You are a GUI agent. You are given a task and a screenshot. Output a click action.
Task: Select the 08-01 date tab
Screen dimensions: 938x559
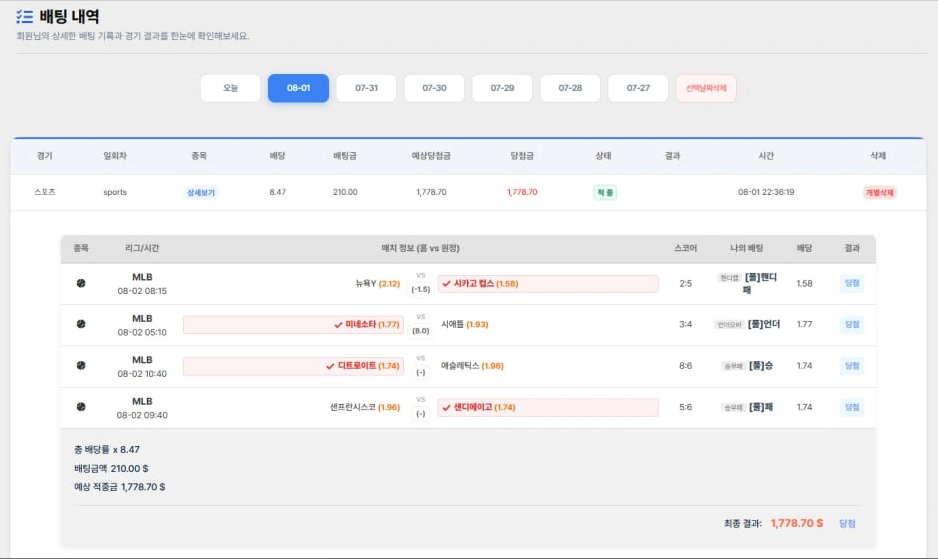pyautogui.click(x=298, y=88)
